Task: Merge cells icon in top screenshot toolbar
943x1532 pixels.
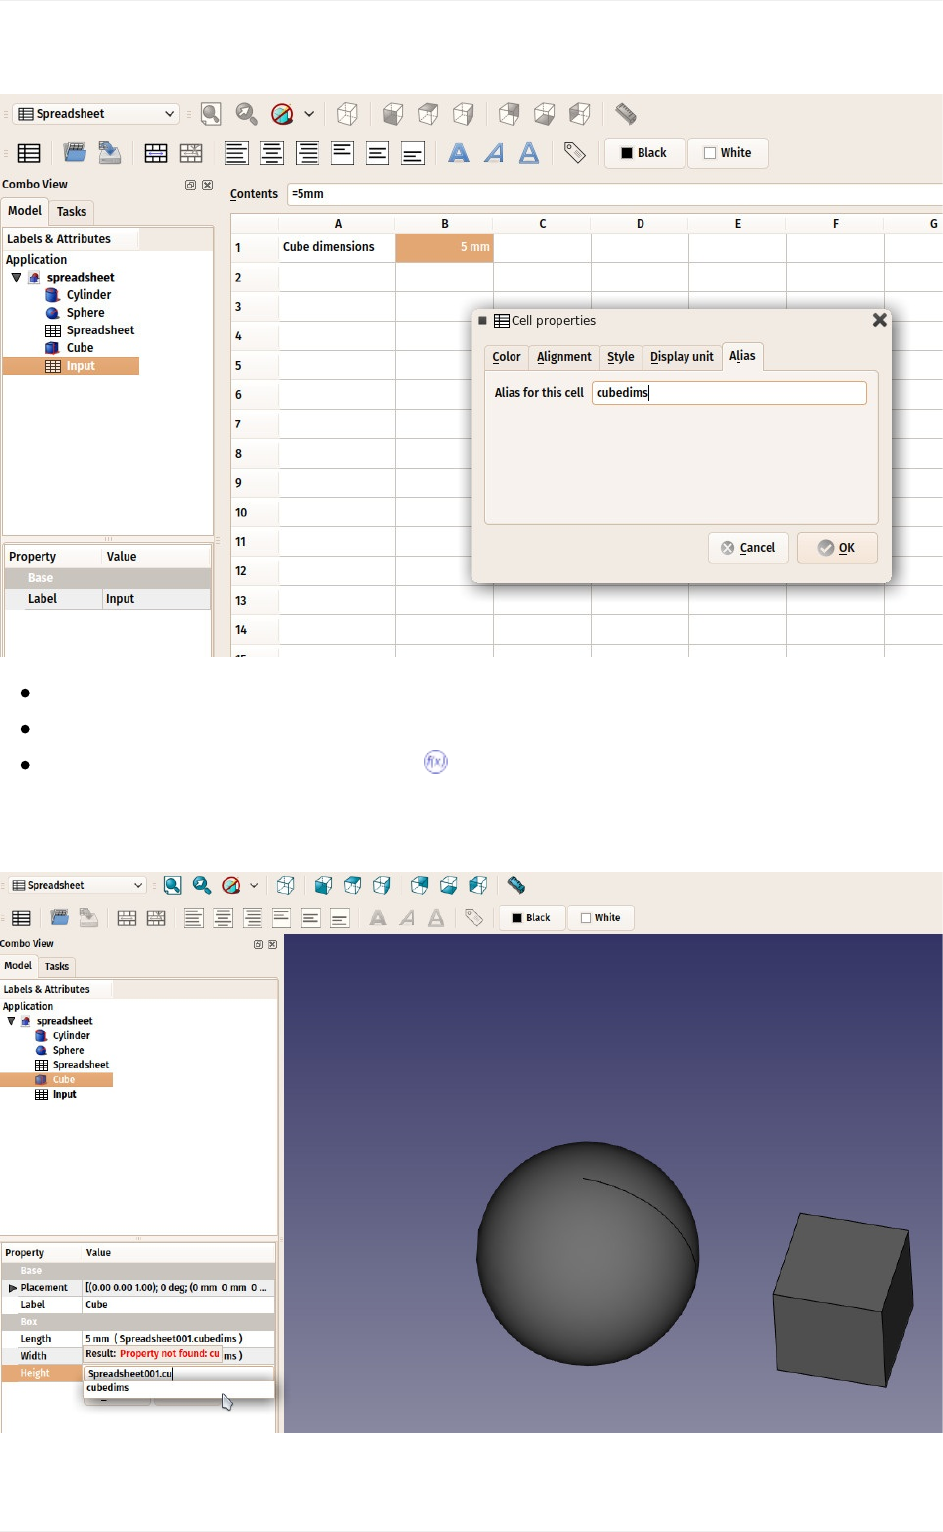Action: tap(156, 153)
